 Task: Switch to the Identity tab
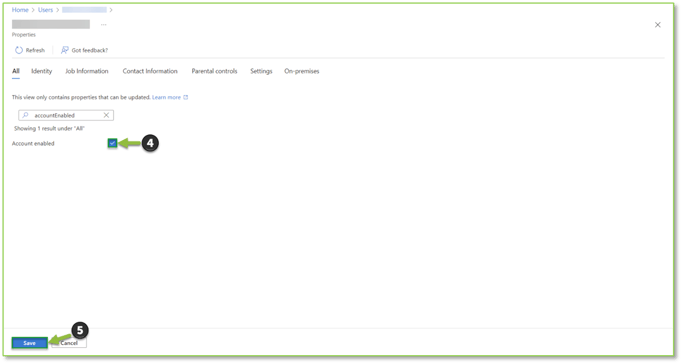(41, 71)
